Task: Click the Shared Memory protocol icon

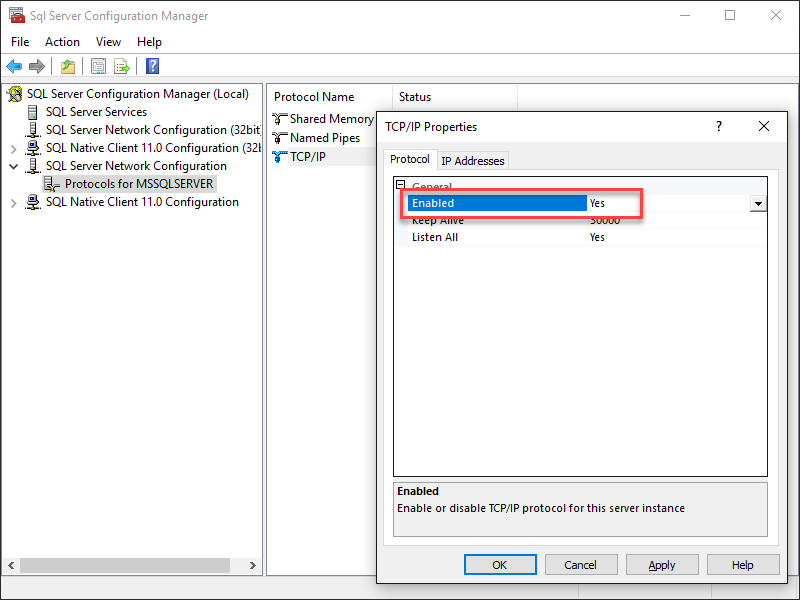Action: pos(280,119)
